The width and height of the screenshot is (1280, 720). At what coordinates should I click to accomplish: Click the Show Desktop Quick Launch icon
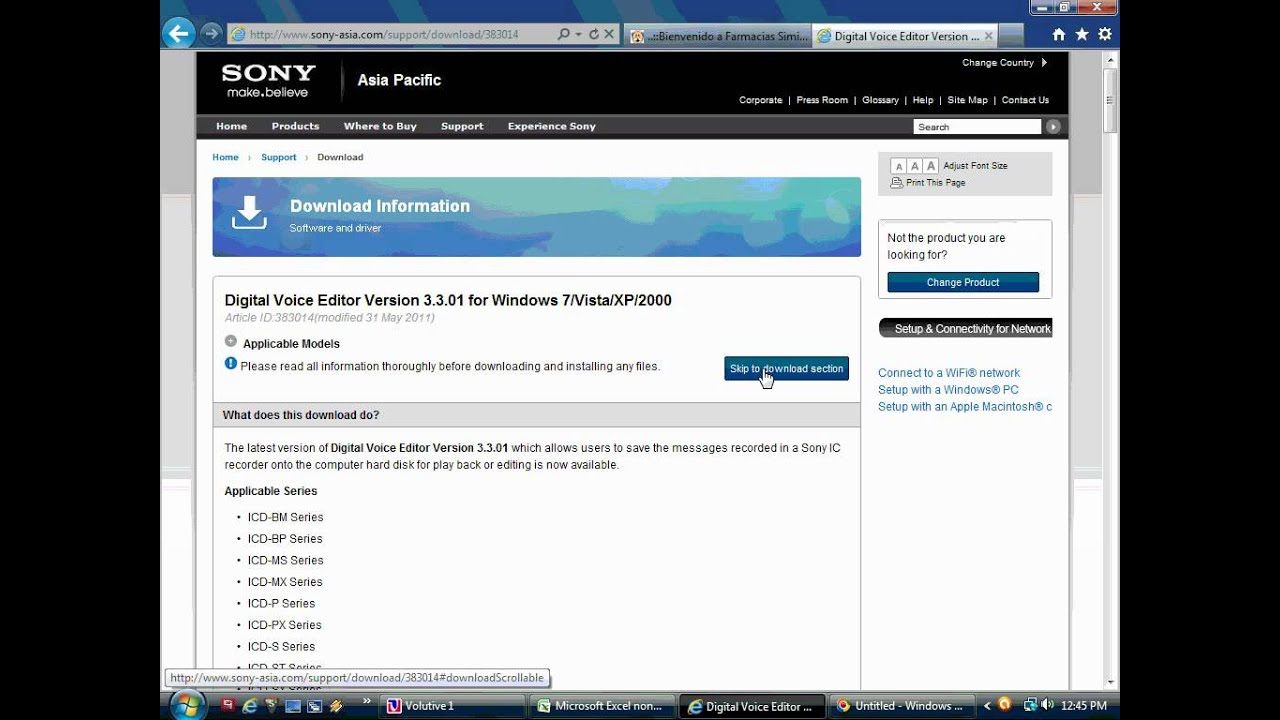pyautogui.click(x=293, y=706)
